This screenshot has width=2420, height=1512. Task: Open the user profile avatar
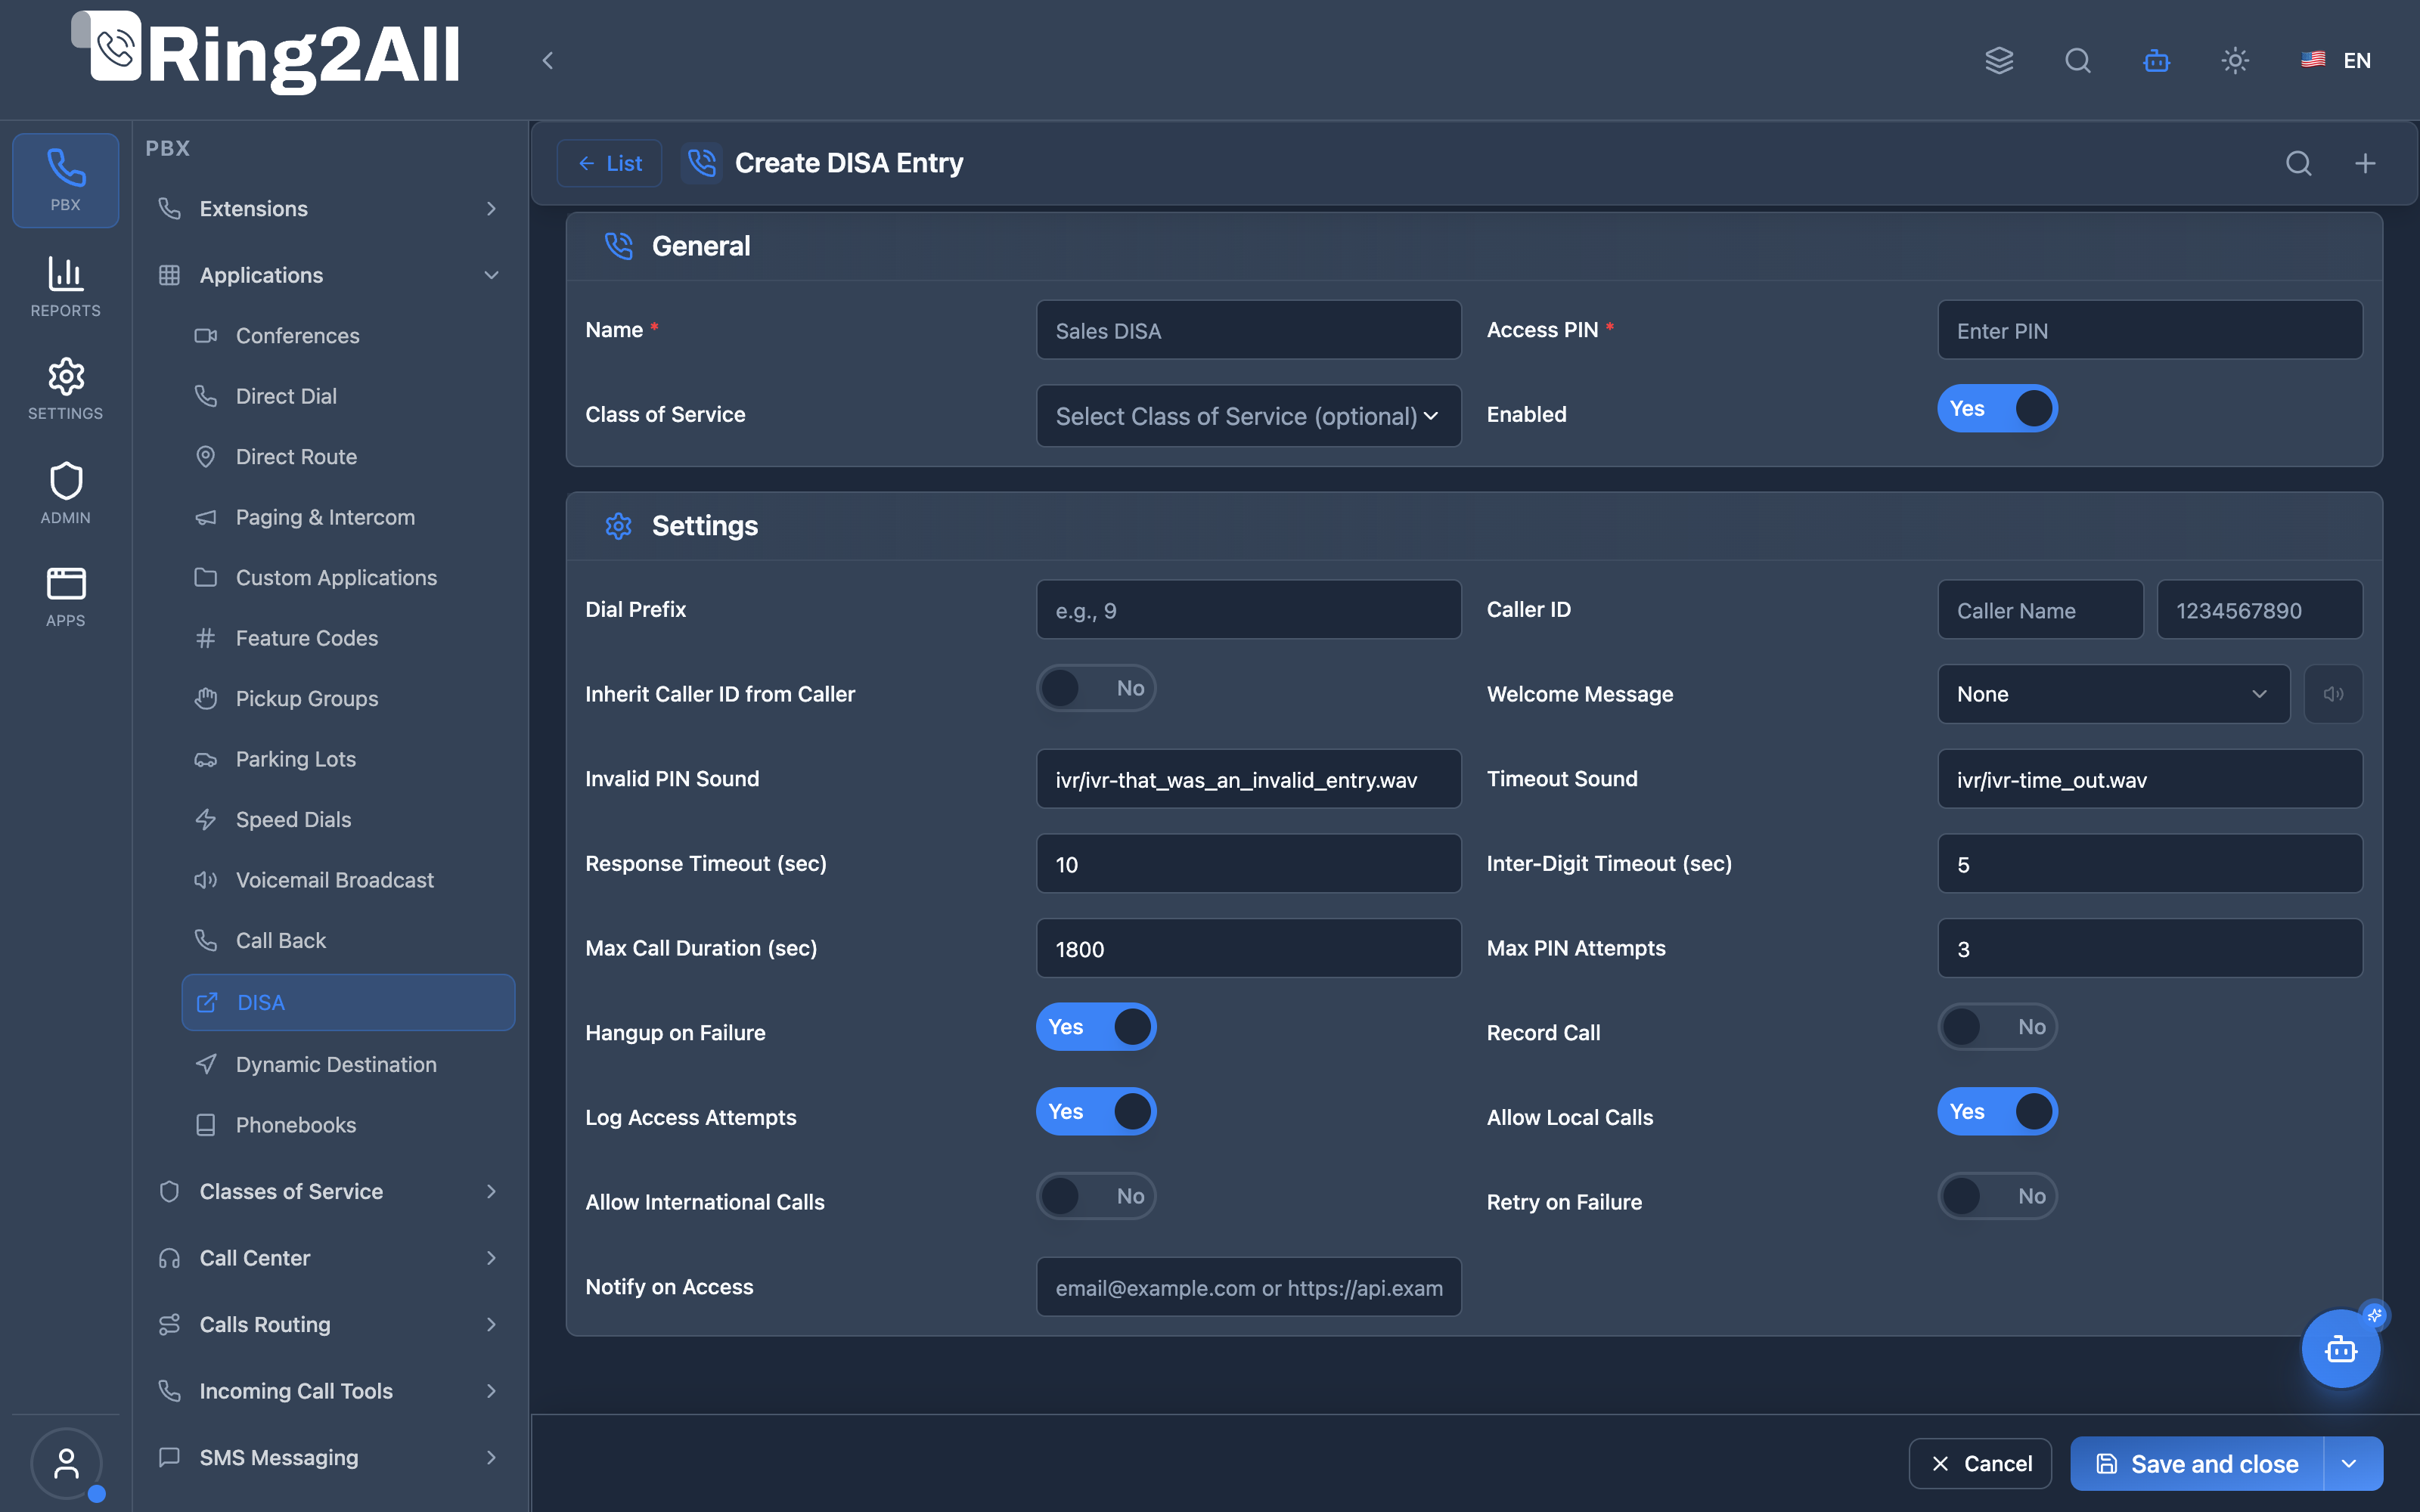click(x=66, y=1463)
